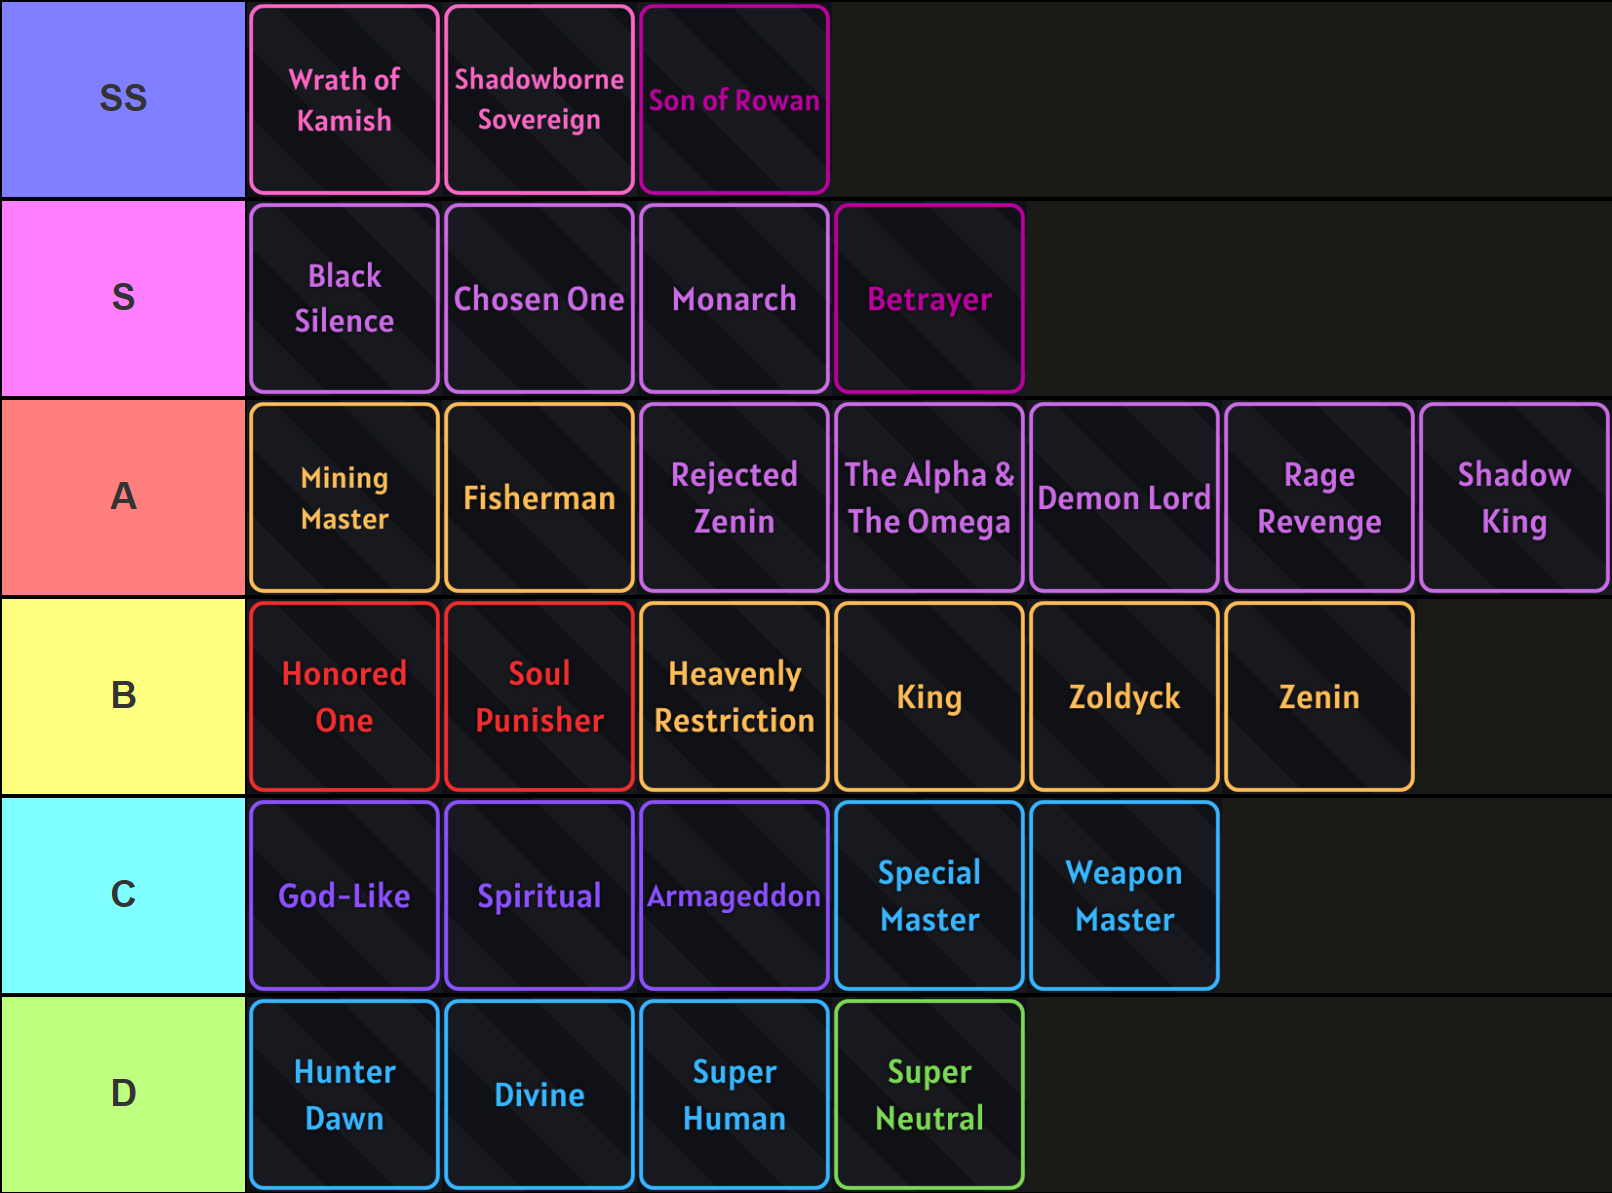Pick the Son of Rowan tile

click(734, 99)
